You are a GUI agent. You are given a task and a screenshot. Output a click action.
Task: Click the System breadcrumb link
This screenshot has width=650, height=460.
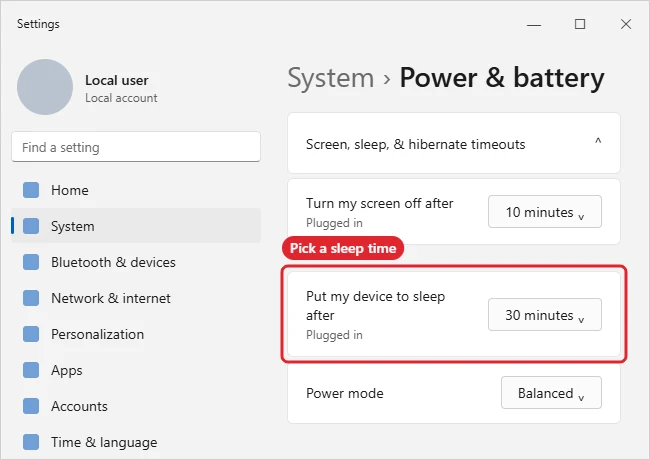pos(331,78)
